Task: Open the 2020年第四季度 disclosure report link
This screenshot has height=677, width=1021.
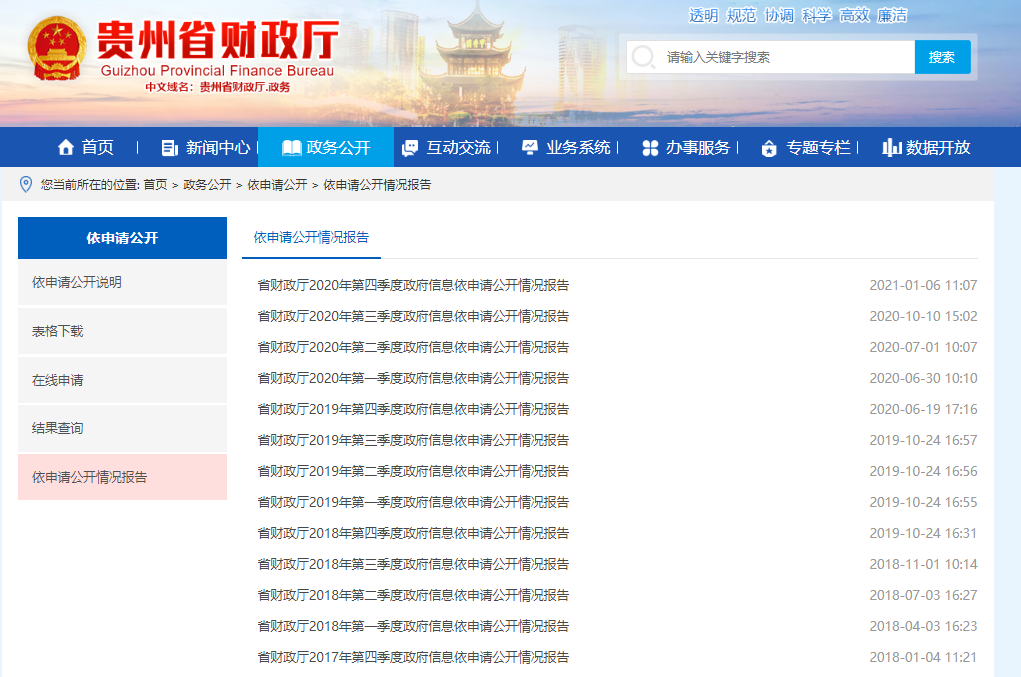Action: coord(413,286)
